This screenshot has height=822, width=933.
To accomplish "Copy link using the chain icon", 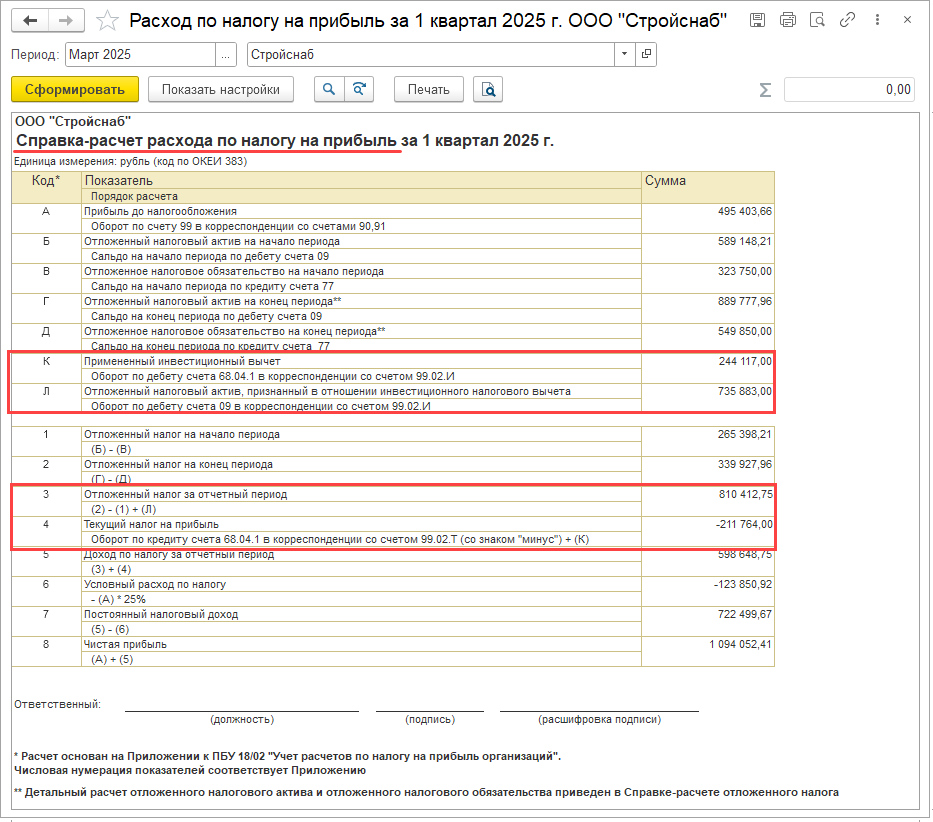I will (x=848, y=20).
